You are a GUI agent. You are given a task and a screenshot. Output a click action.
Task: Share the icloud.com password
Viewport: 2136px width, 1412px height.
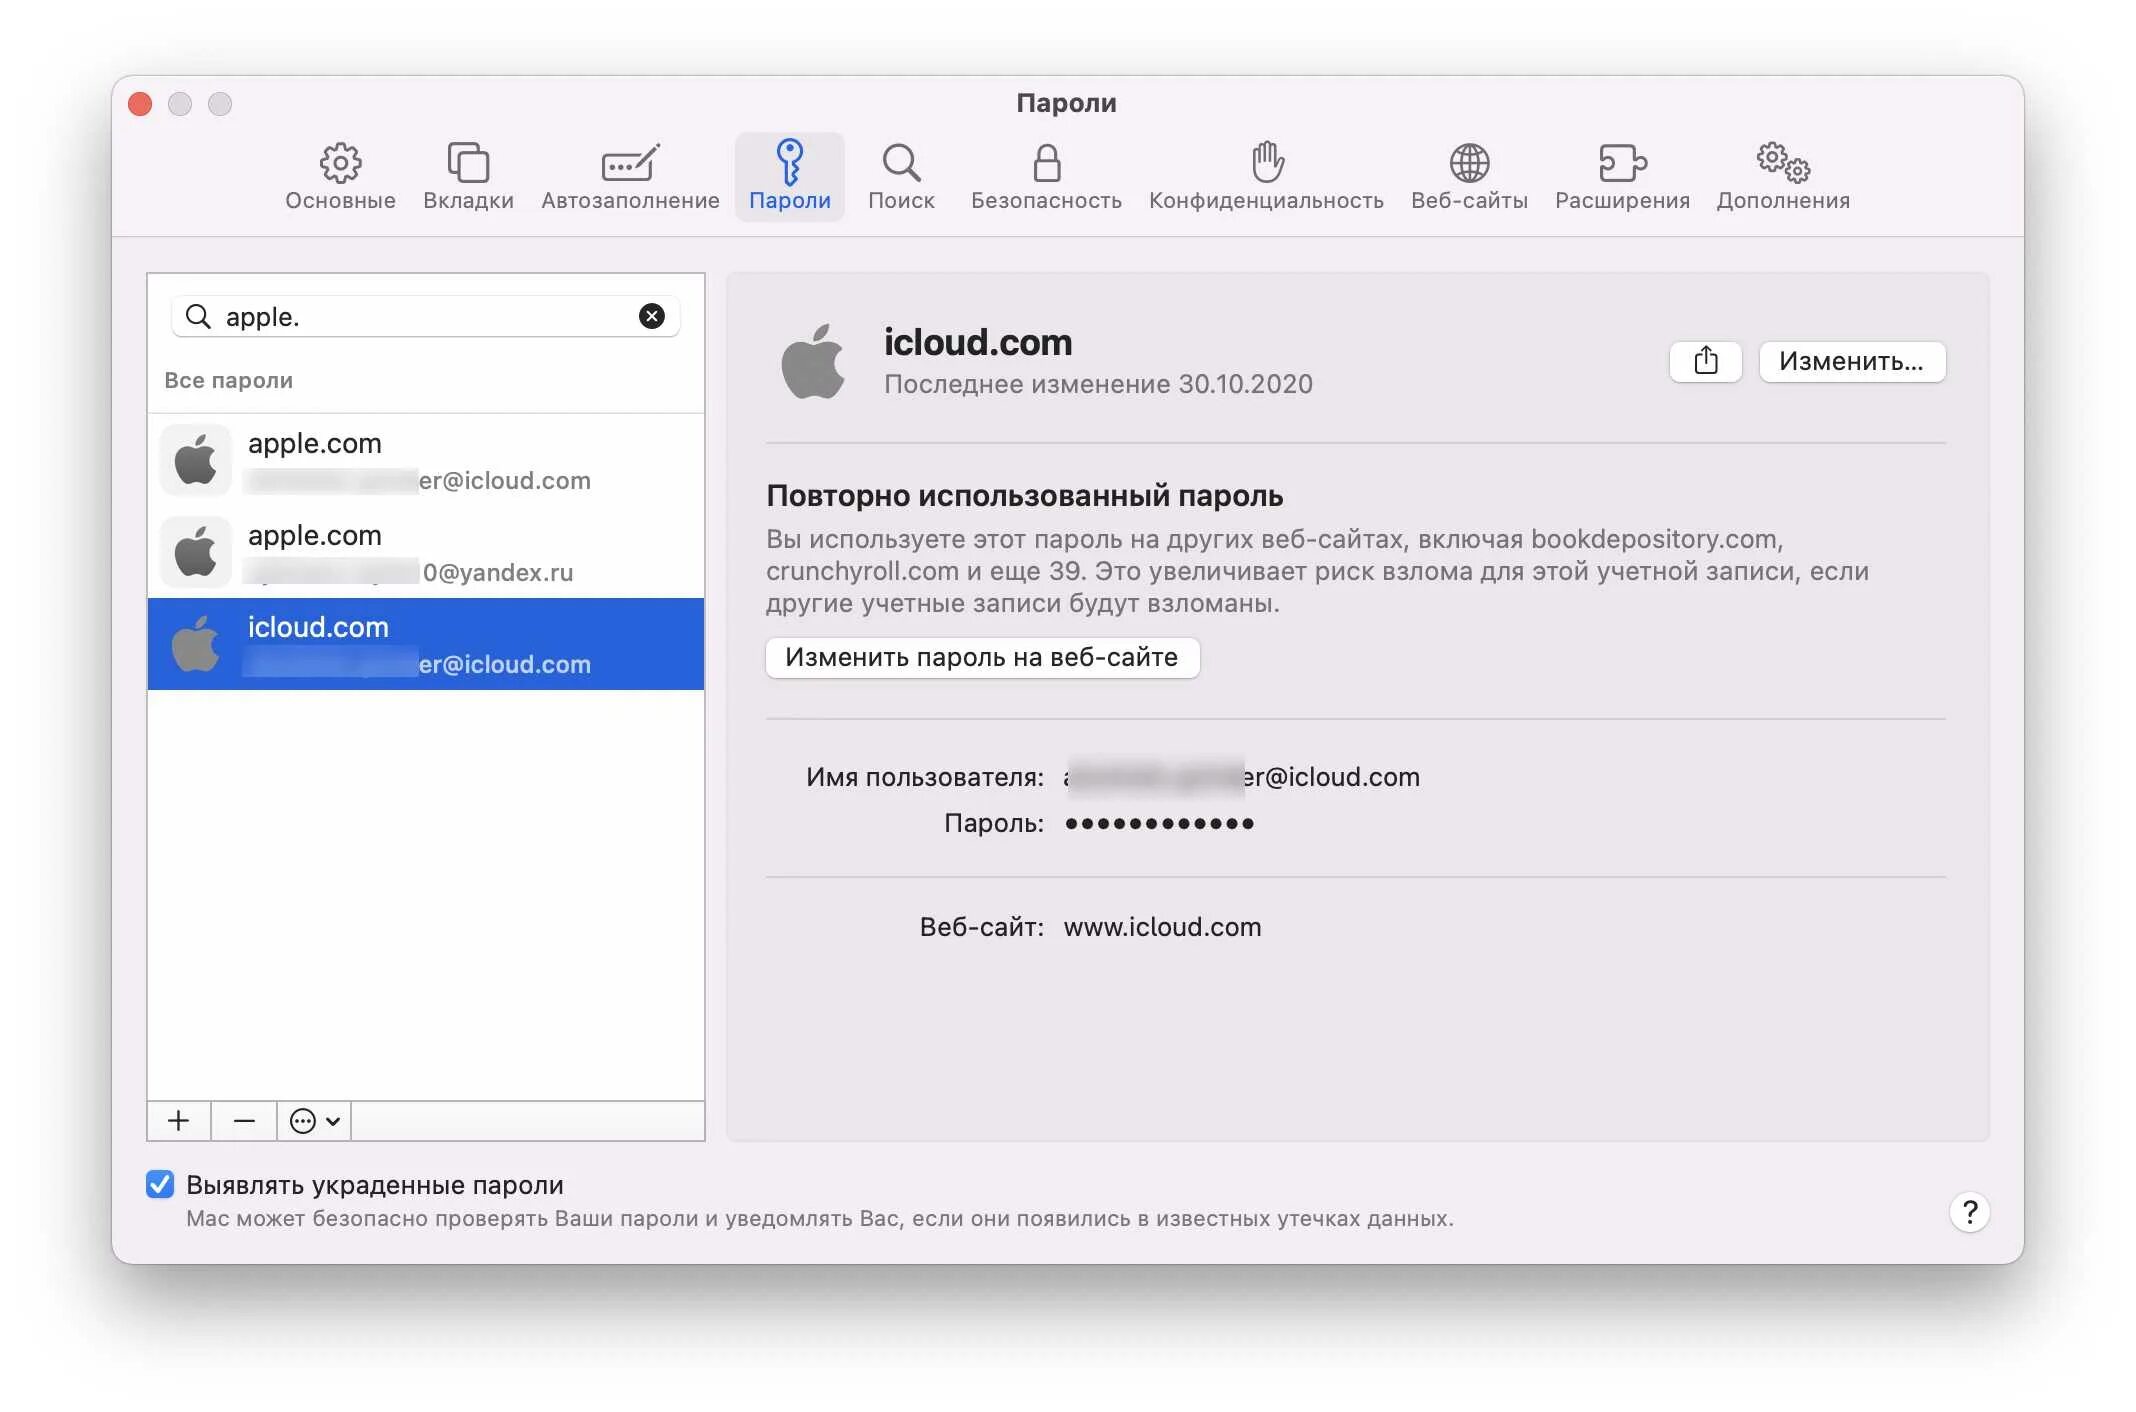pos(1705,361)
